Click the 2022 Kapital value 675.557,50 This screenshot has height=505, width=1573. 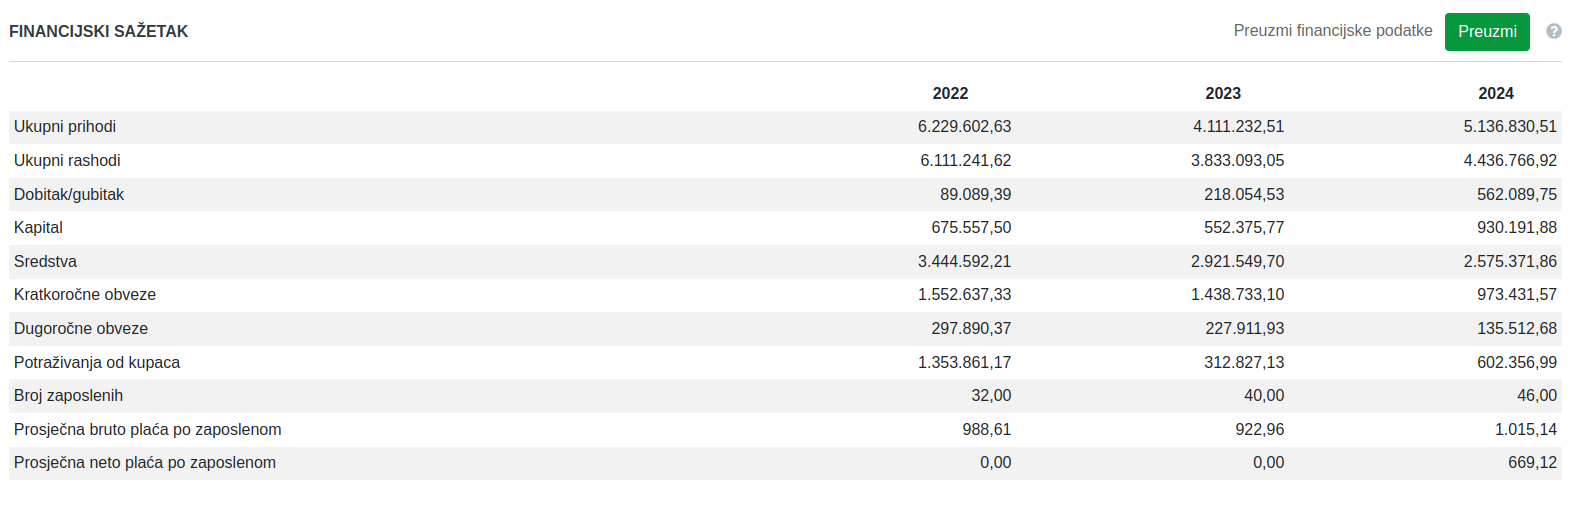point(970,228)
